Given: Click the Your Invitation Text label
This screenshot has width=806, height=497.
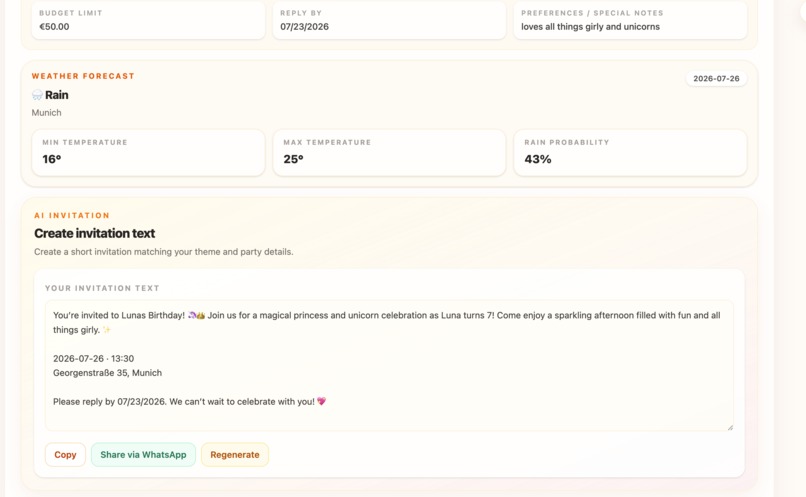Looking at the screenshot, I should pyautogui.click(x=102, y=288).
